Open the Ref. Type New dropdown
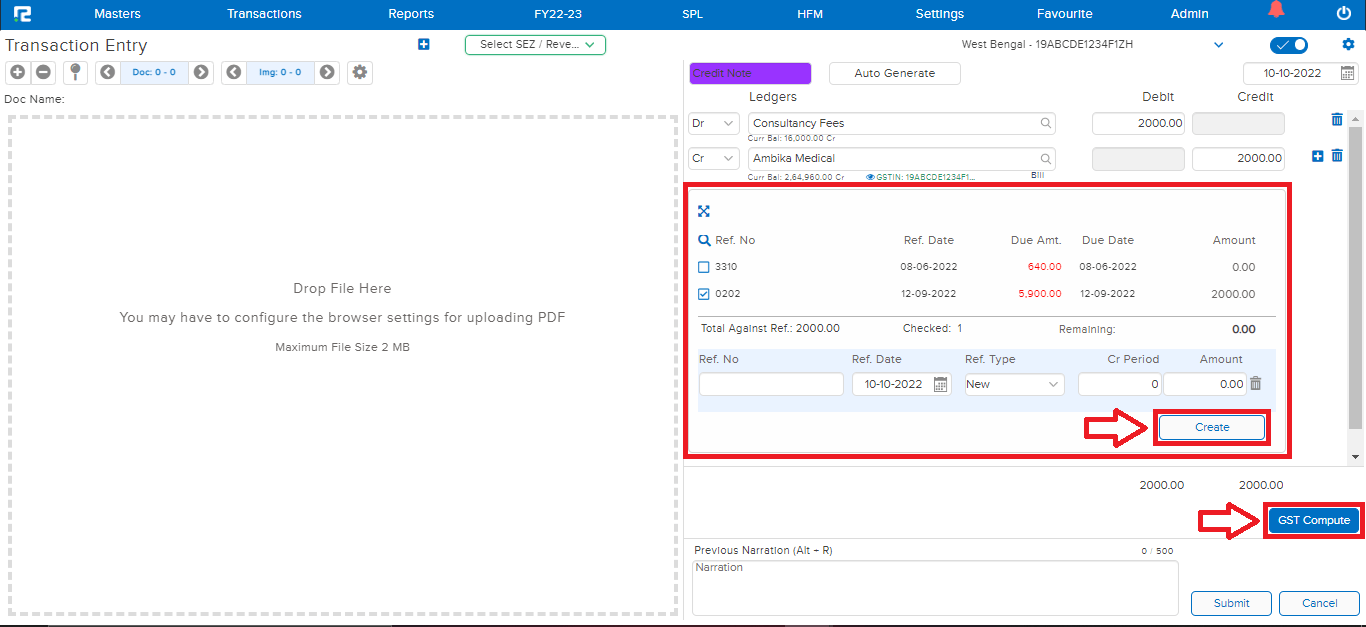 [1014, 384]
